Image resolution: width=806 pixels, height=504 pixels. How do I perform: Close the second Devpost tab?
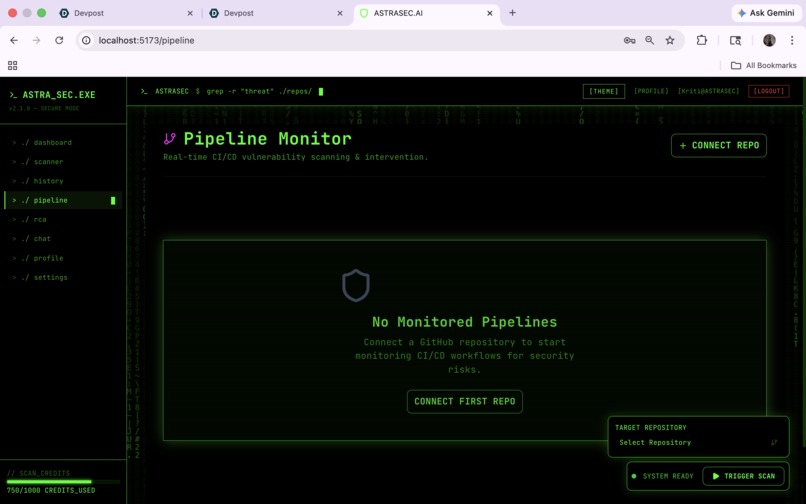[x=340, y=13]
